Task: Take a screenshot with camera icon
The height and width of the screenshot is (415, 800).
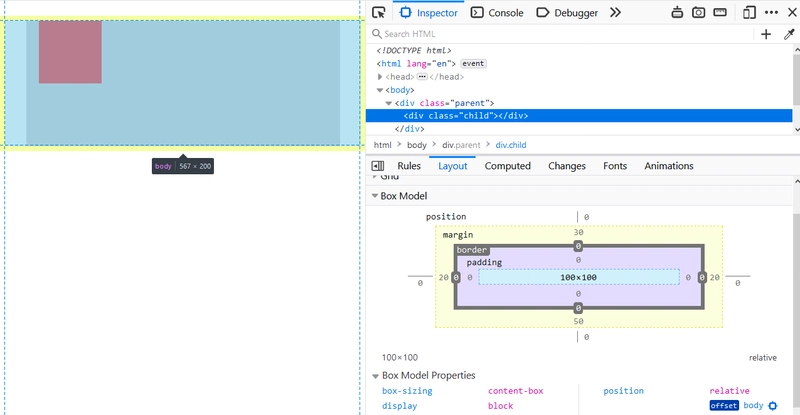Action: pyautogui.click(x=699, y=13)
